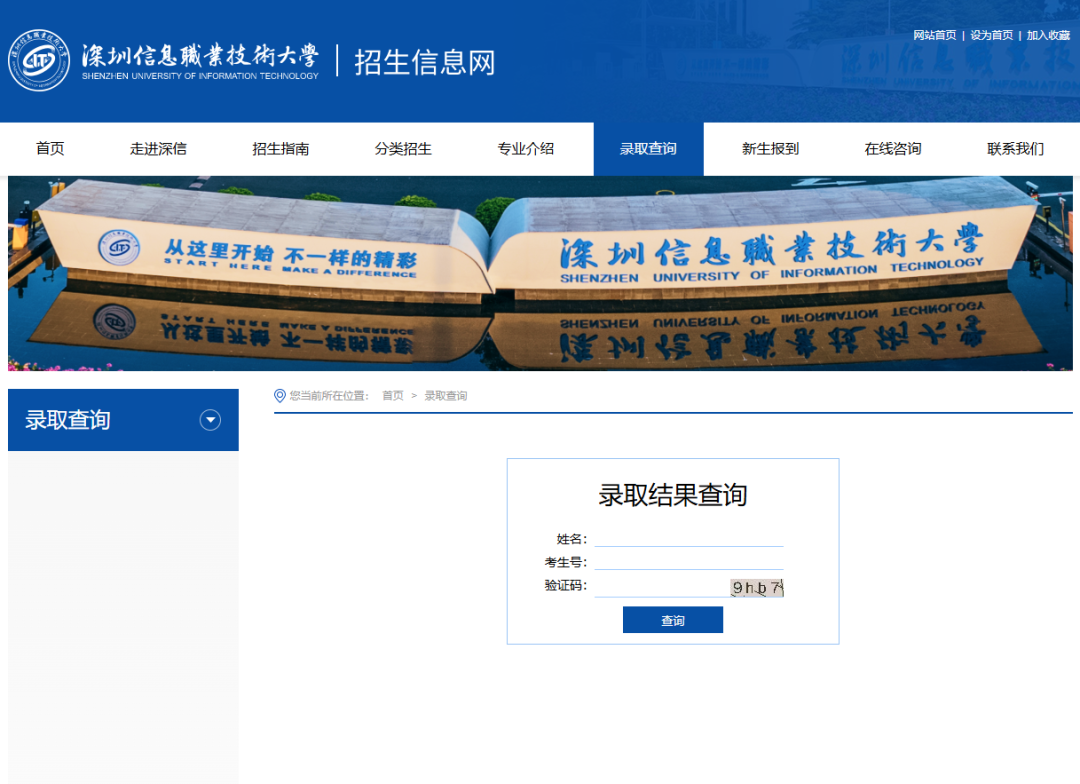The image size is (1080, 784).
Task: Focus the 姓名 input field
Action: pos(689,539)
